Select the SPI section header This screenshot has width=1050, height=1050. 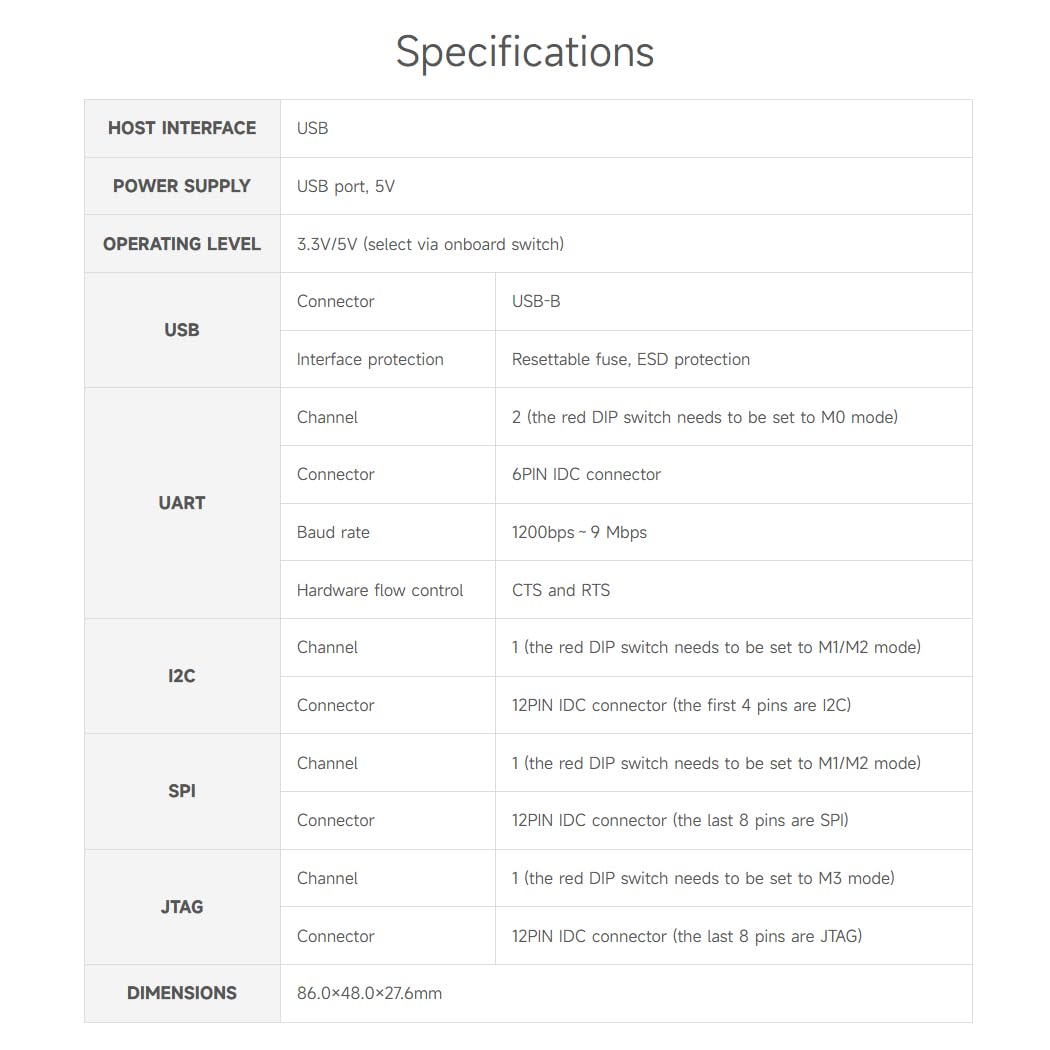pyautogui.click(x=182, y=791)
